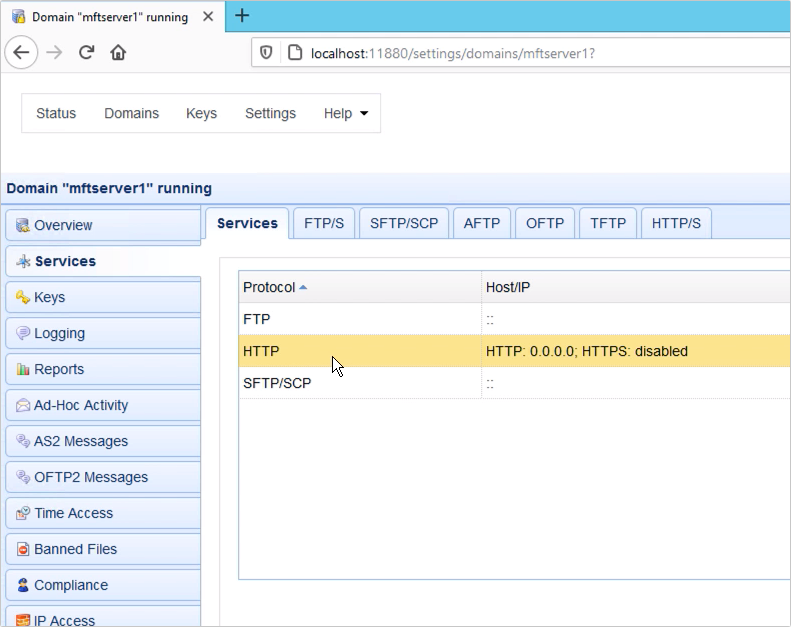Click the browser home icon
The width and height of the screenshot is (791, 627).
118,52
